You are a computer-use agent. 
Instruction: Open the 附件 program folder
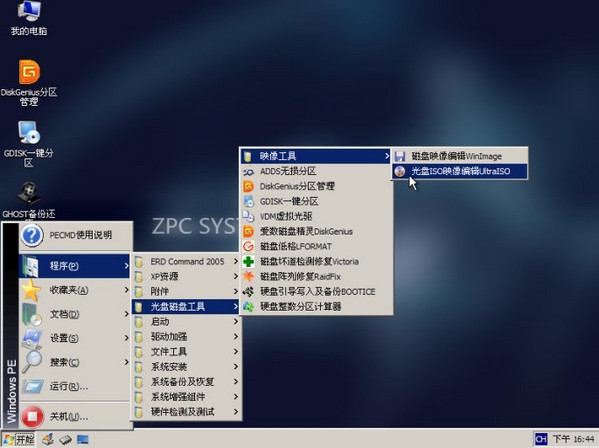tap(186, 291)
